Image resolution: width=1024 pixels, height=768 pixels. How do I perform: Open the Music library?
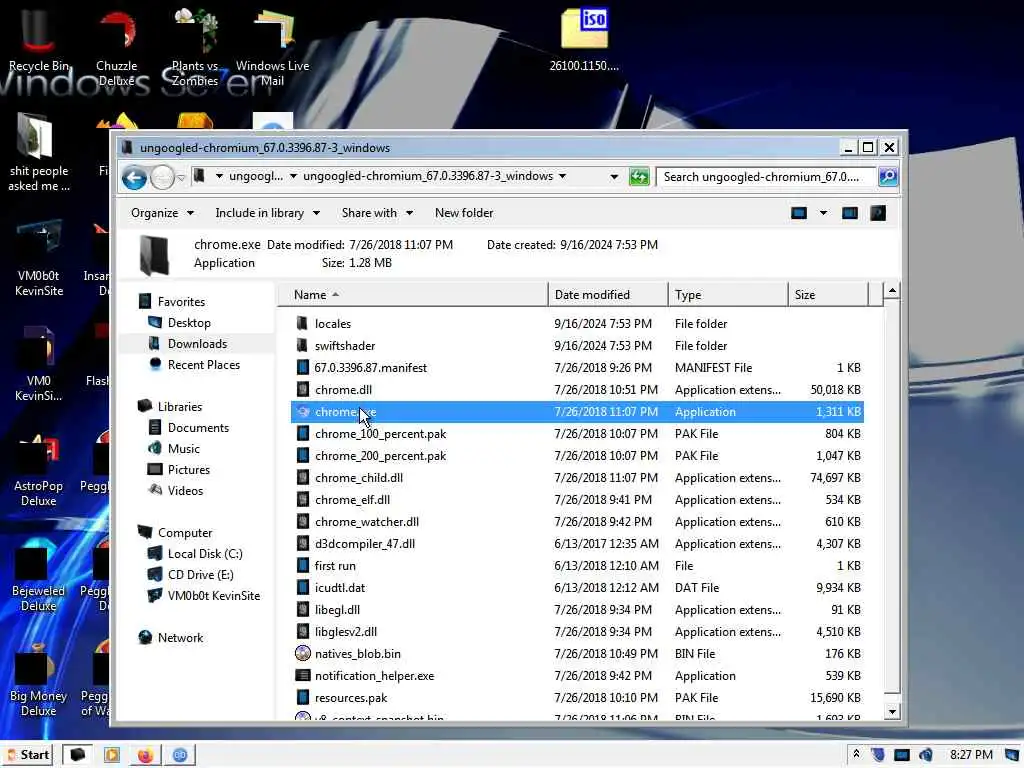pyautogui.click(x=184, y=449)
